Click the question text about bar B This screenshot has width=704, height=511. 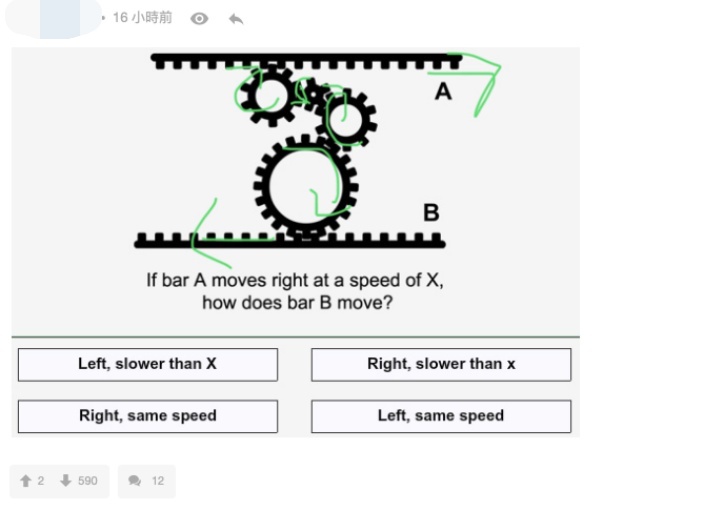pos(295,291)
